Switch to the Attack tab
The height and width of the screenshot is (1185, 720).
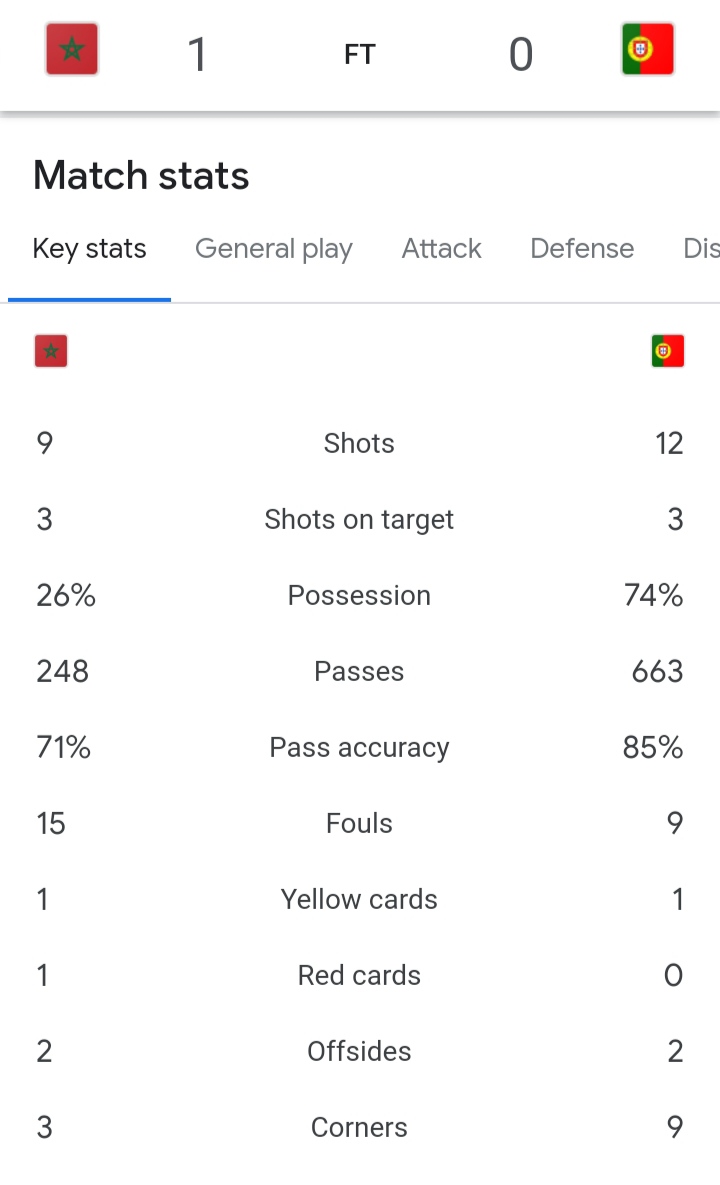coord(441,249)
